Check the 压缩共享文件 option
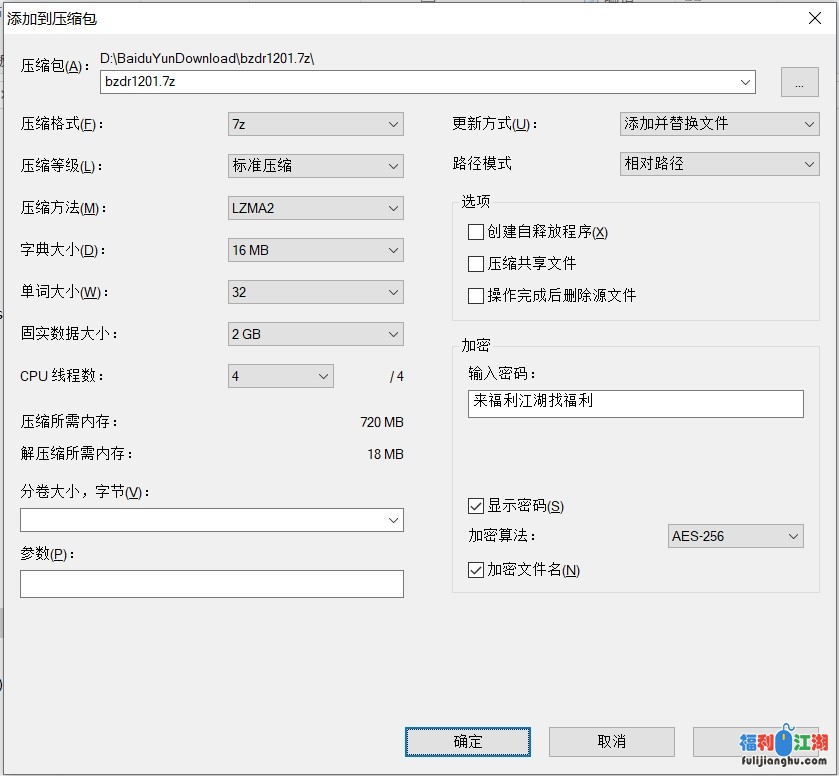This screenshot has height=776, width=839. (x=476, y=264)
